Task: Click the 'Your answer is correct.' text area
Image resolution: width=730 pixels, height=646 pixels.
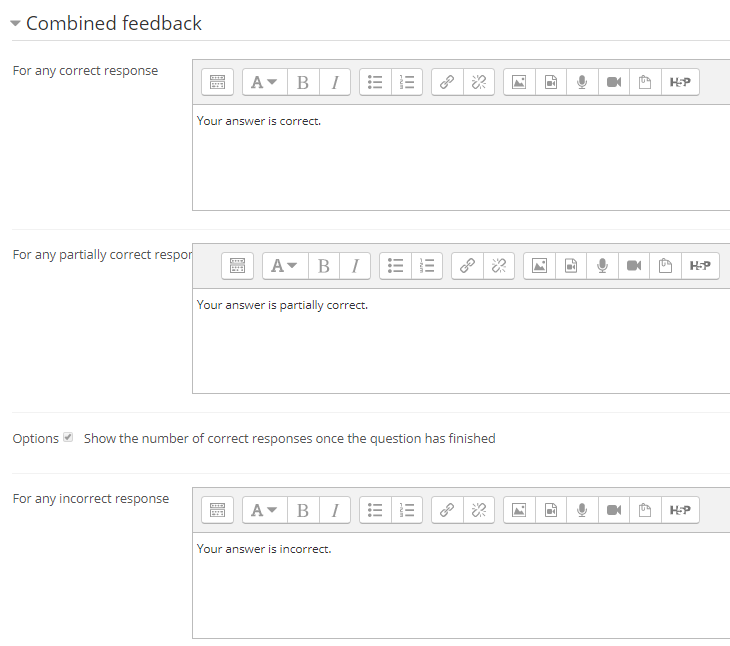Action: pos(461,157)
